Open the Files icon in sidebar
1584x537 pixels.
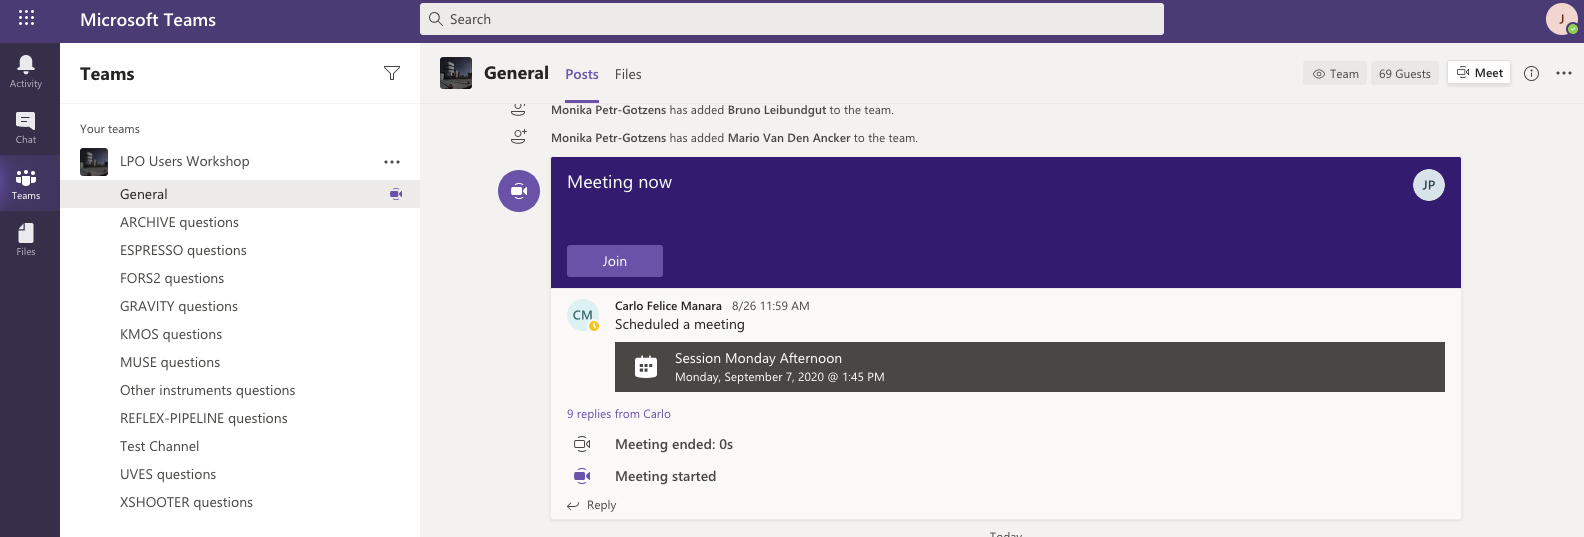point(26,239)
